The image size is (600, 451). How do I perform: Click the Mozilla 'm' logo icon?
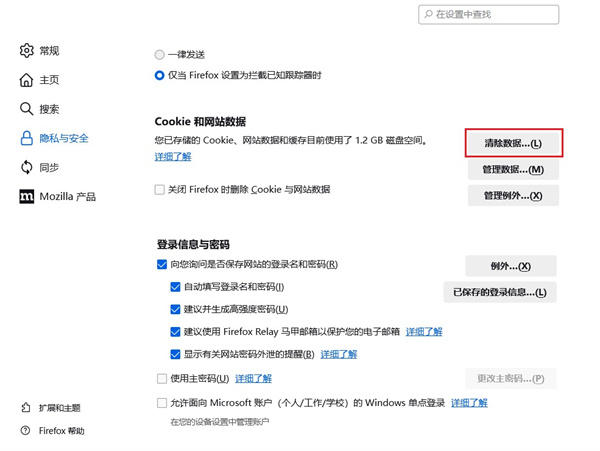tap(26, 197)
